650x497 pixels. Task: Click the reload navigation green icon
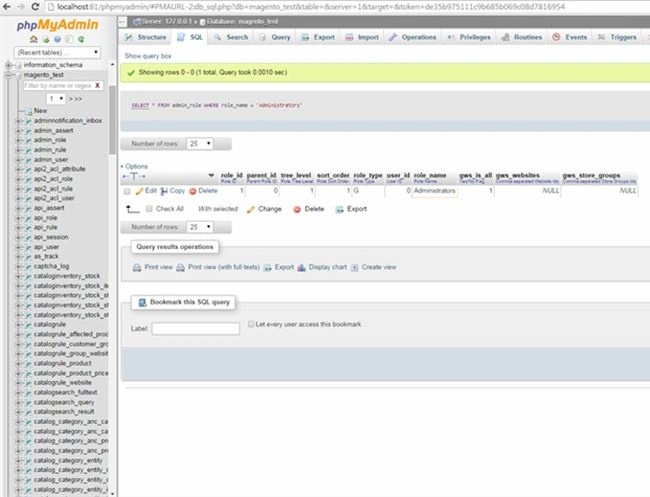click(x=81, y=39)
